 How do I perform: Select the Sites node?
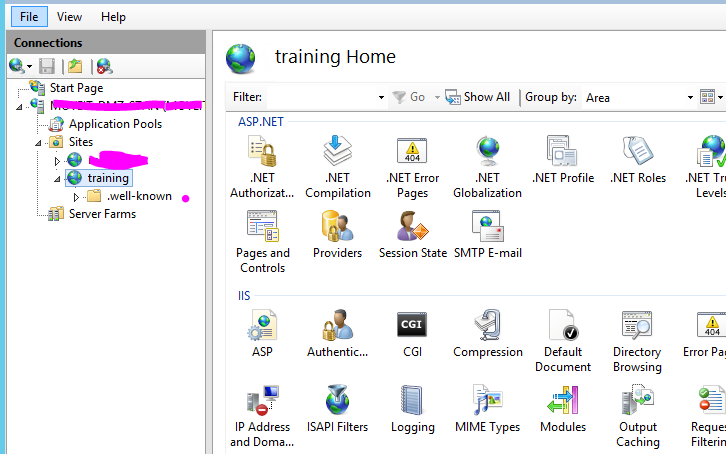click(x=81, y=142)
